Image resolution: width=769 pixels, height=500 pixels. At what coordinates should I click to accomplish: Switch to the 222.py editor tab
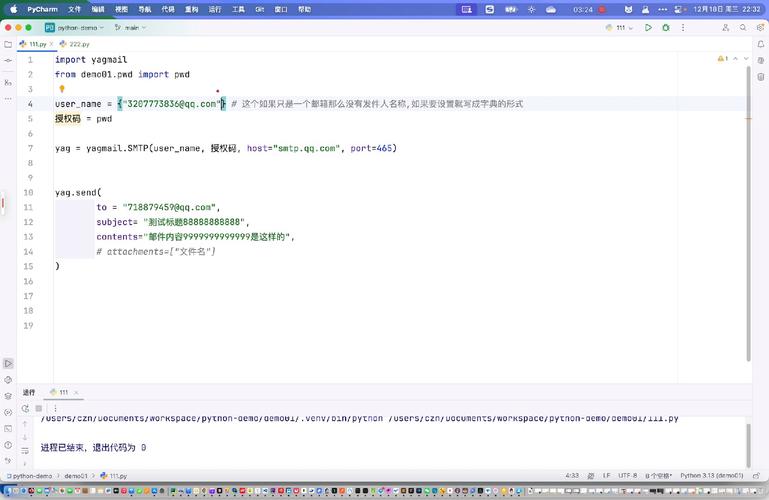click(x=74, y=44)
